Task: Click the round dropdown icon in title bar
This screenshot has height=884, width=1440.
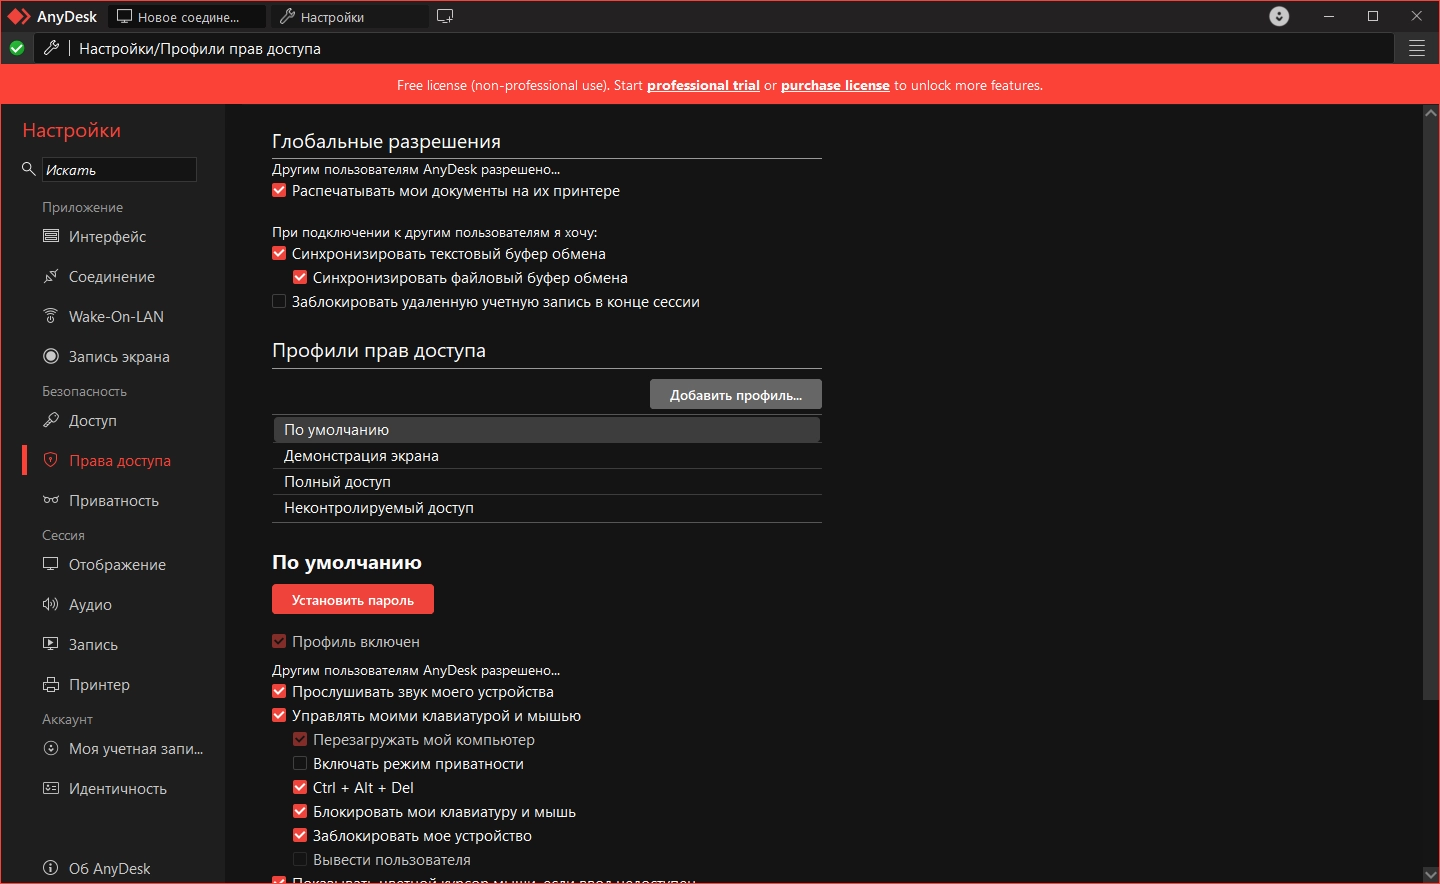Action: click(x=1279, y=16)
